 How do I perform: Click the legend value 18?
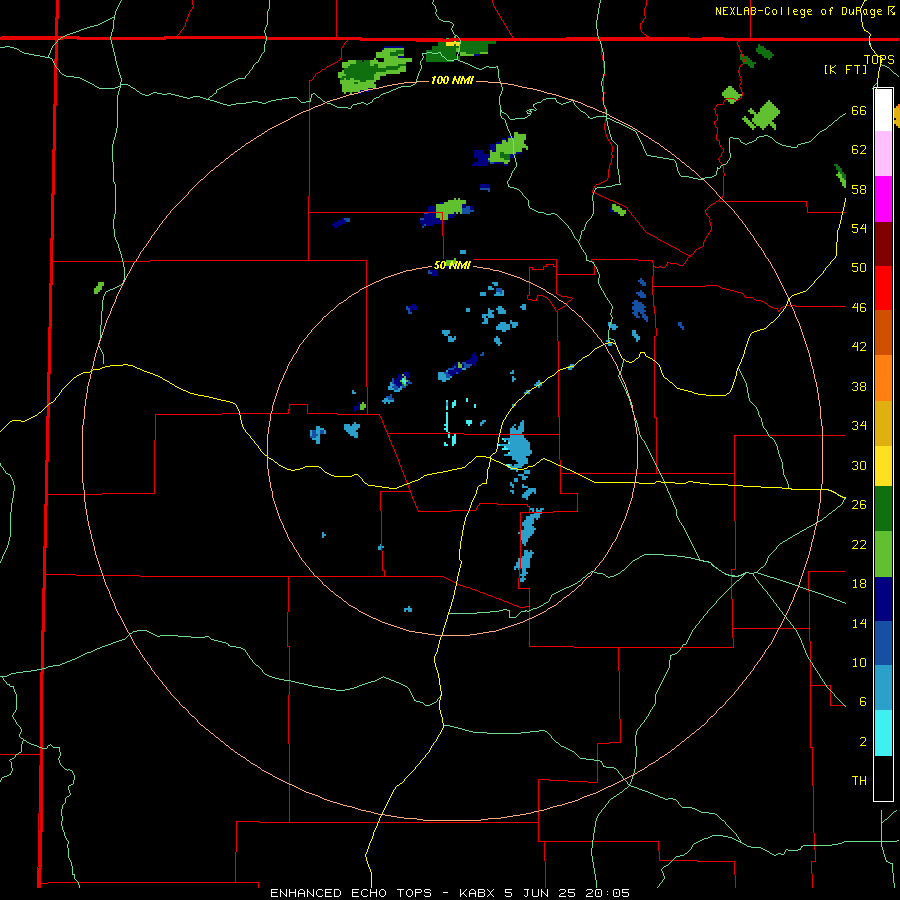coord(859,584)
